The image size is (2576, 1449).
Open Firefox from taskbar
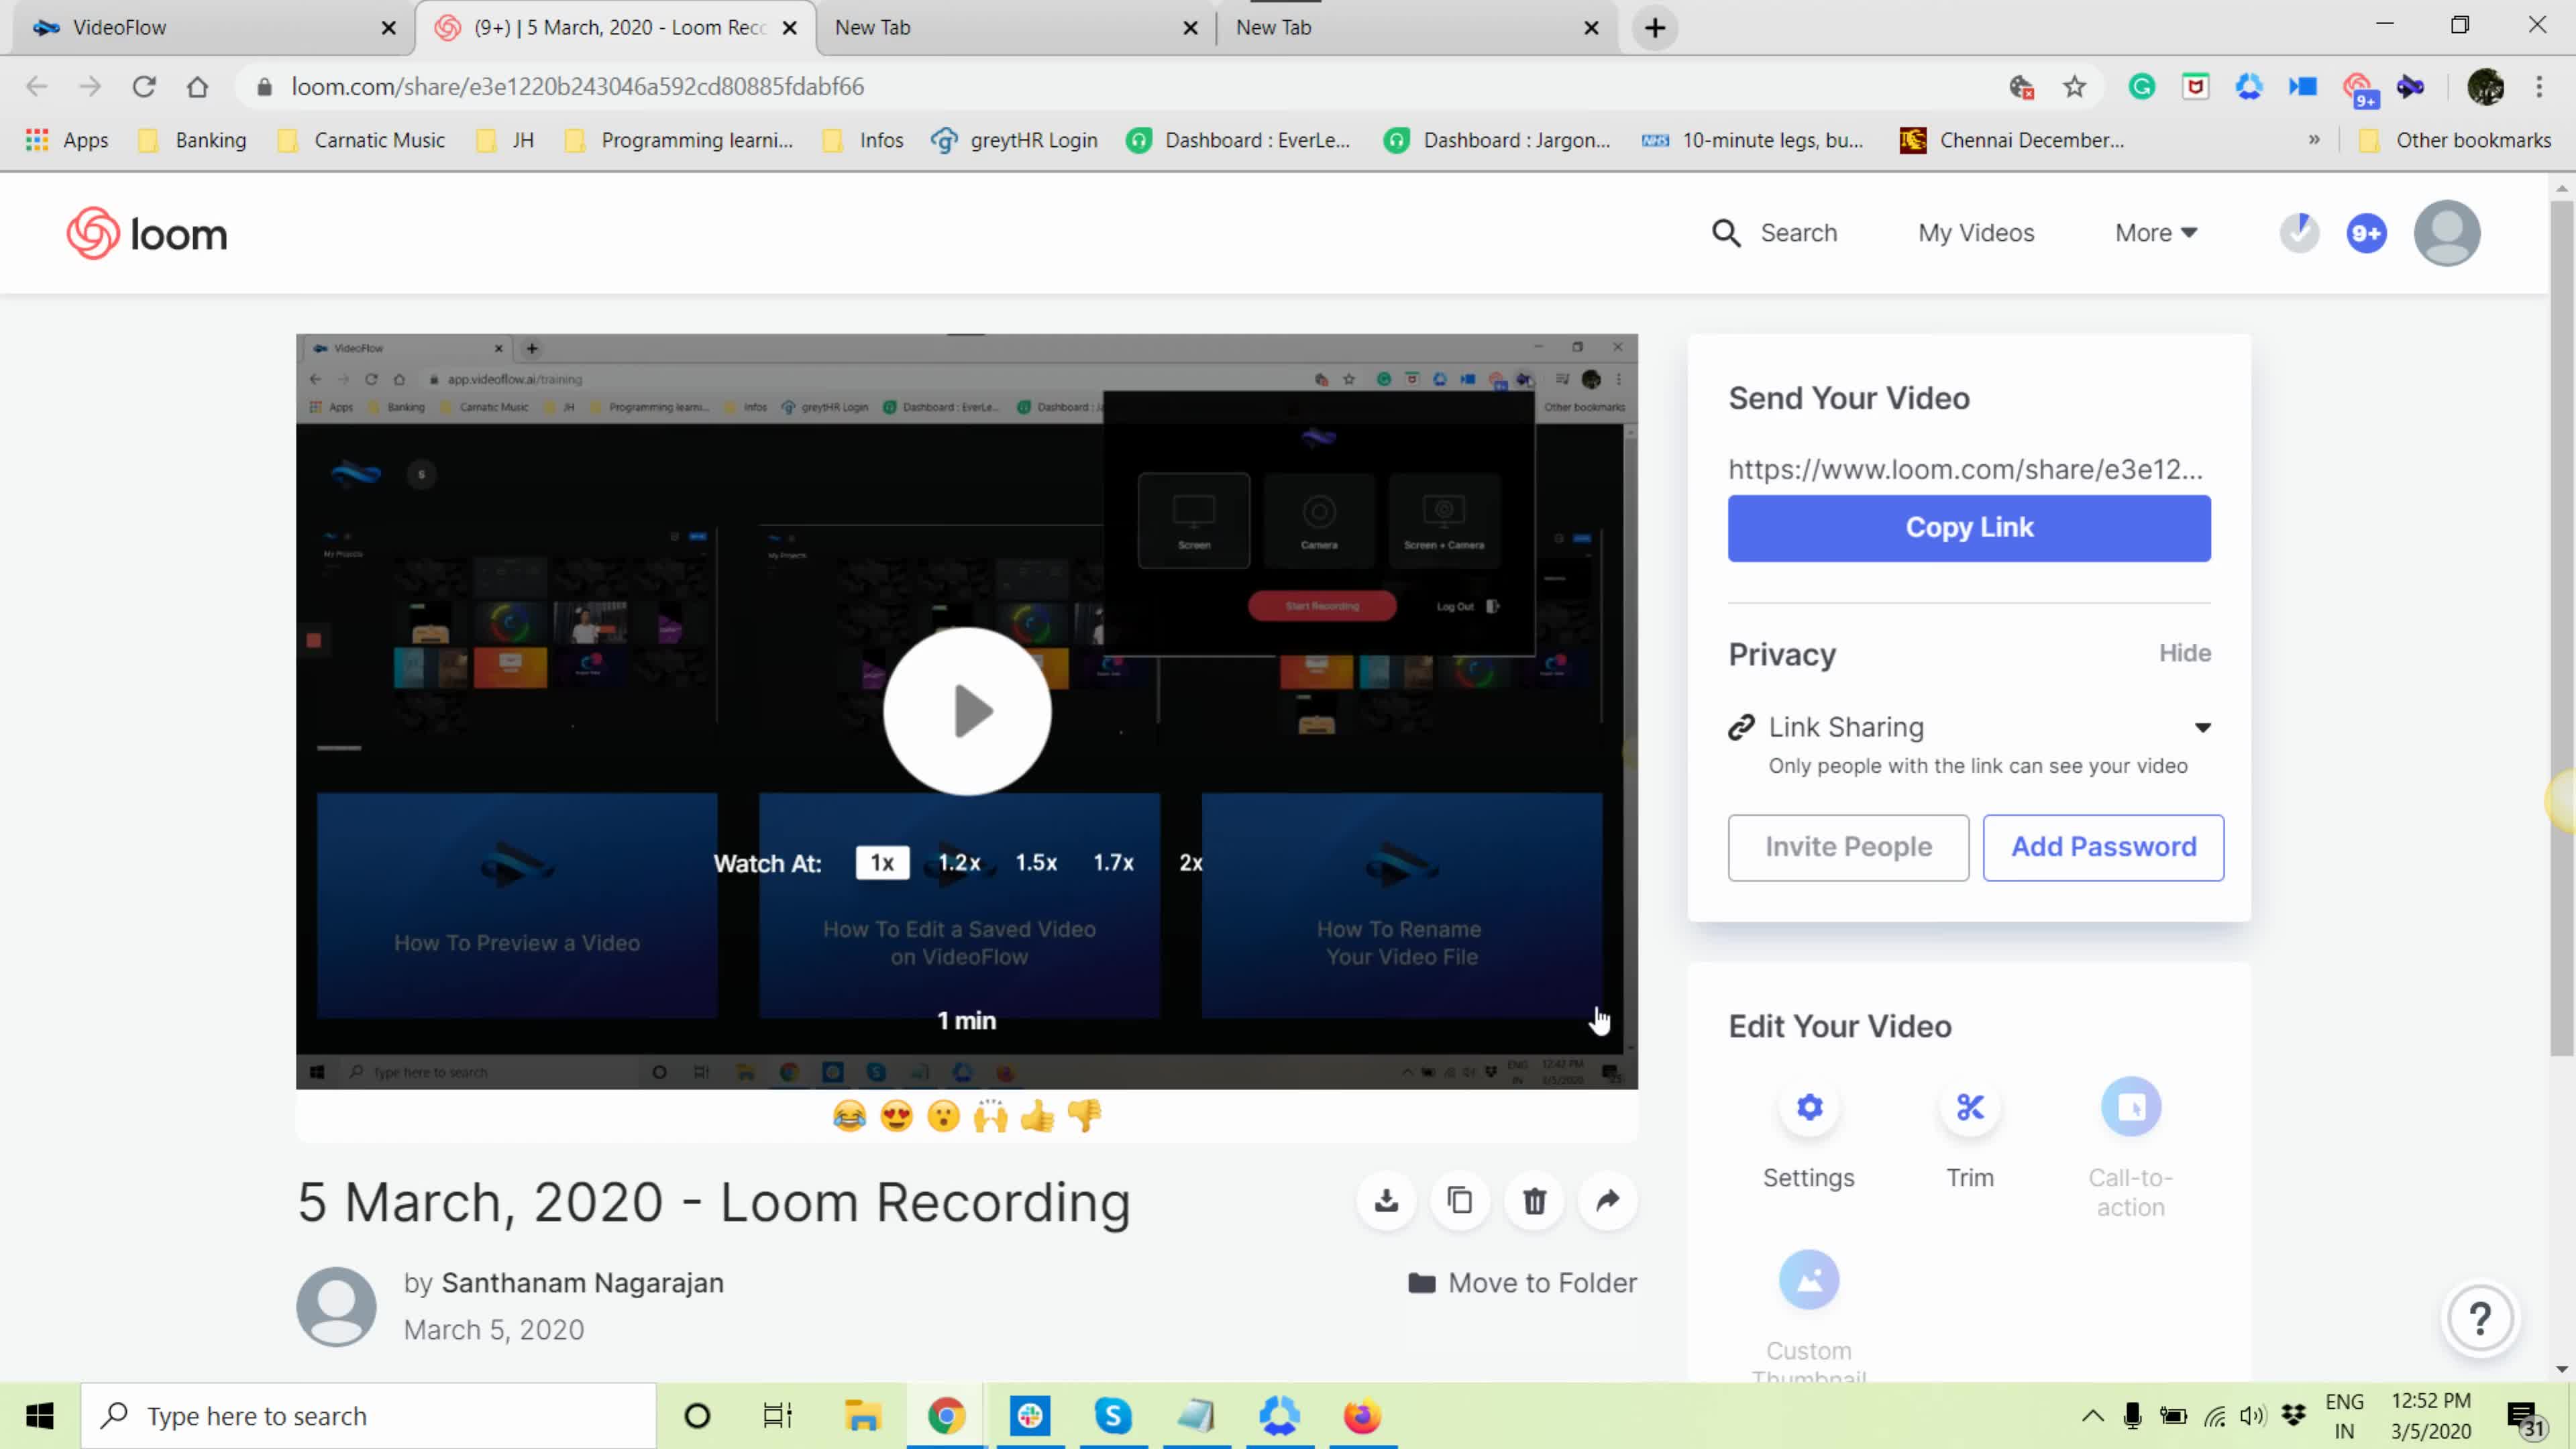pos(1362,1416)
